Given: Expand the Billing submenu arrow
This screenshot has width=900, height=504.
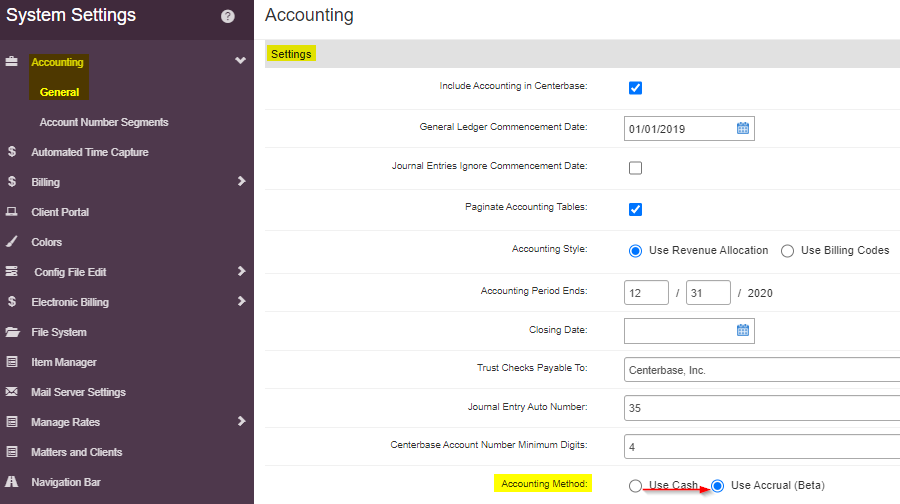Looking at the screenshot, I should [x=242, y=181].
